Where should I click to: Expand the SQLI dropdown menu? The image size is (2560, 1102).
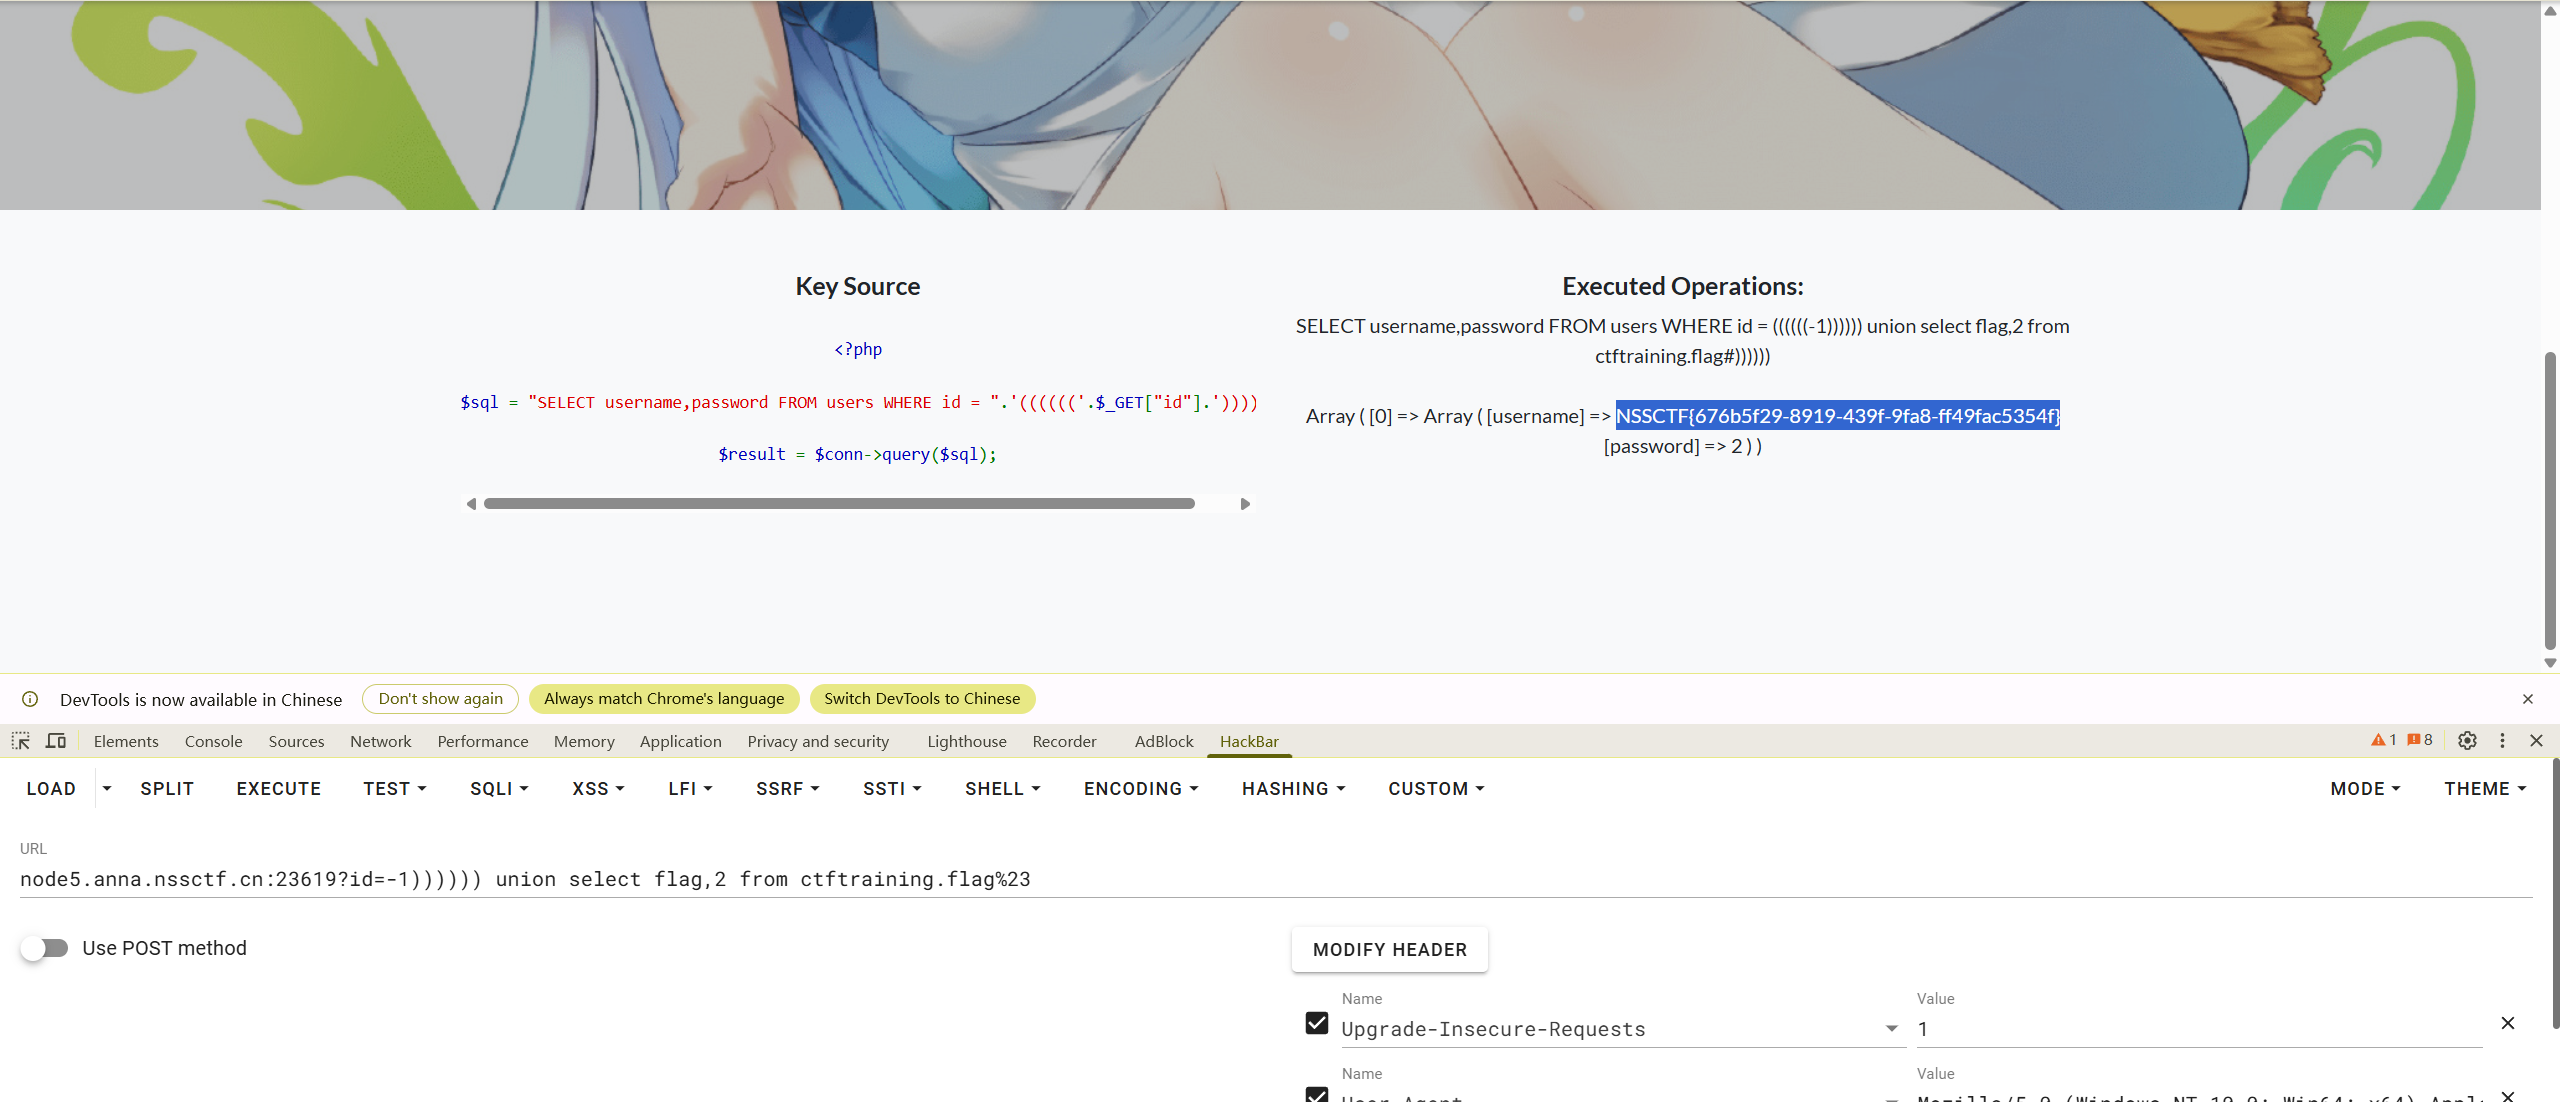[499, 789]
